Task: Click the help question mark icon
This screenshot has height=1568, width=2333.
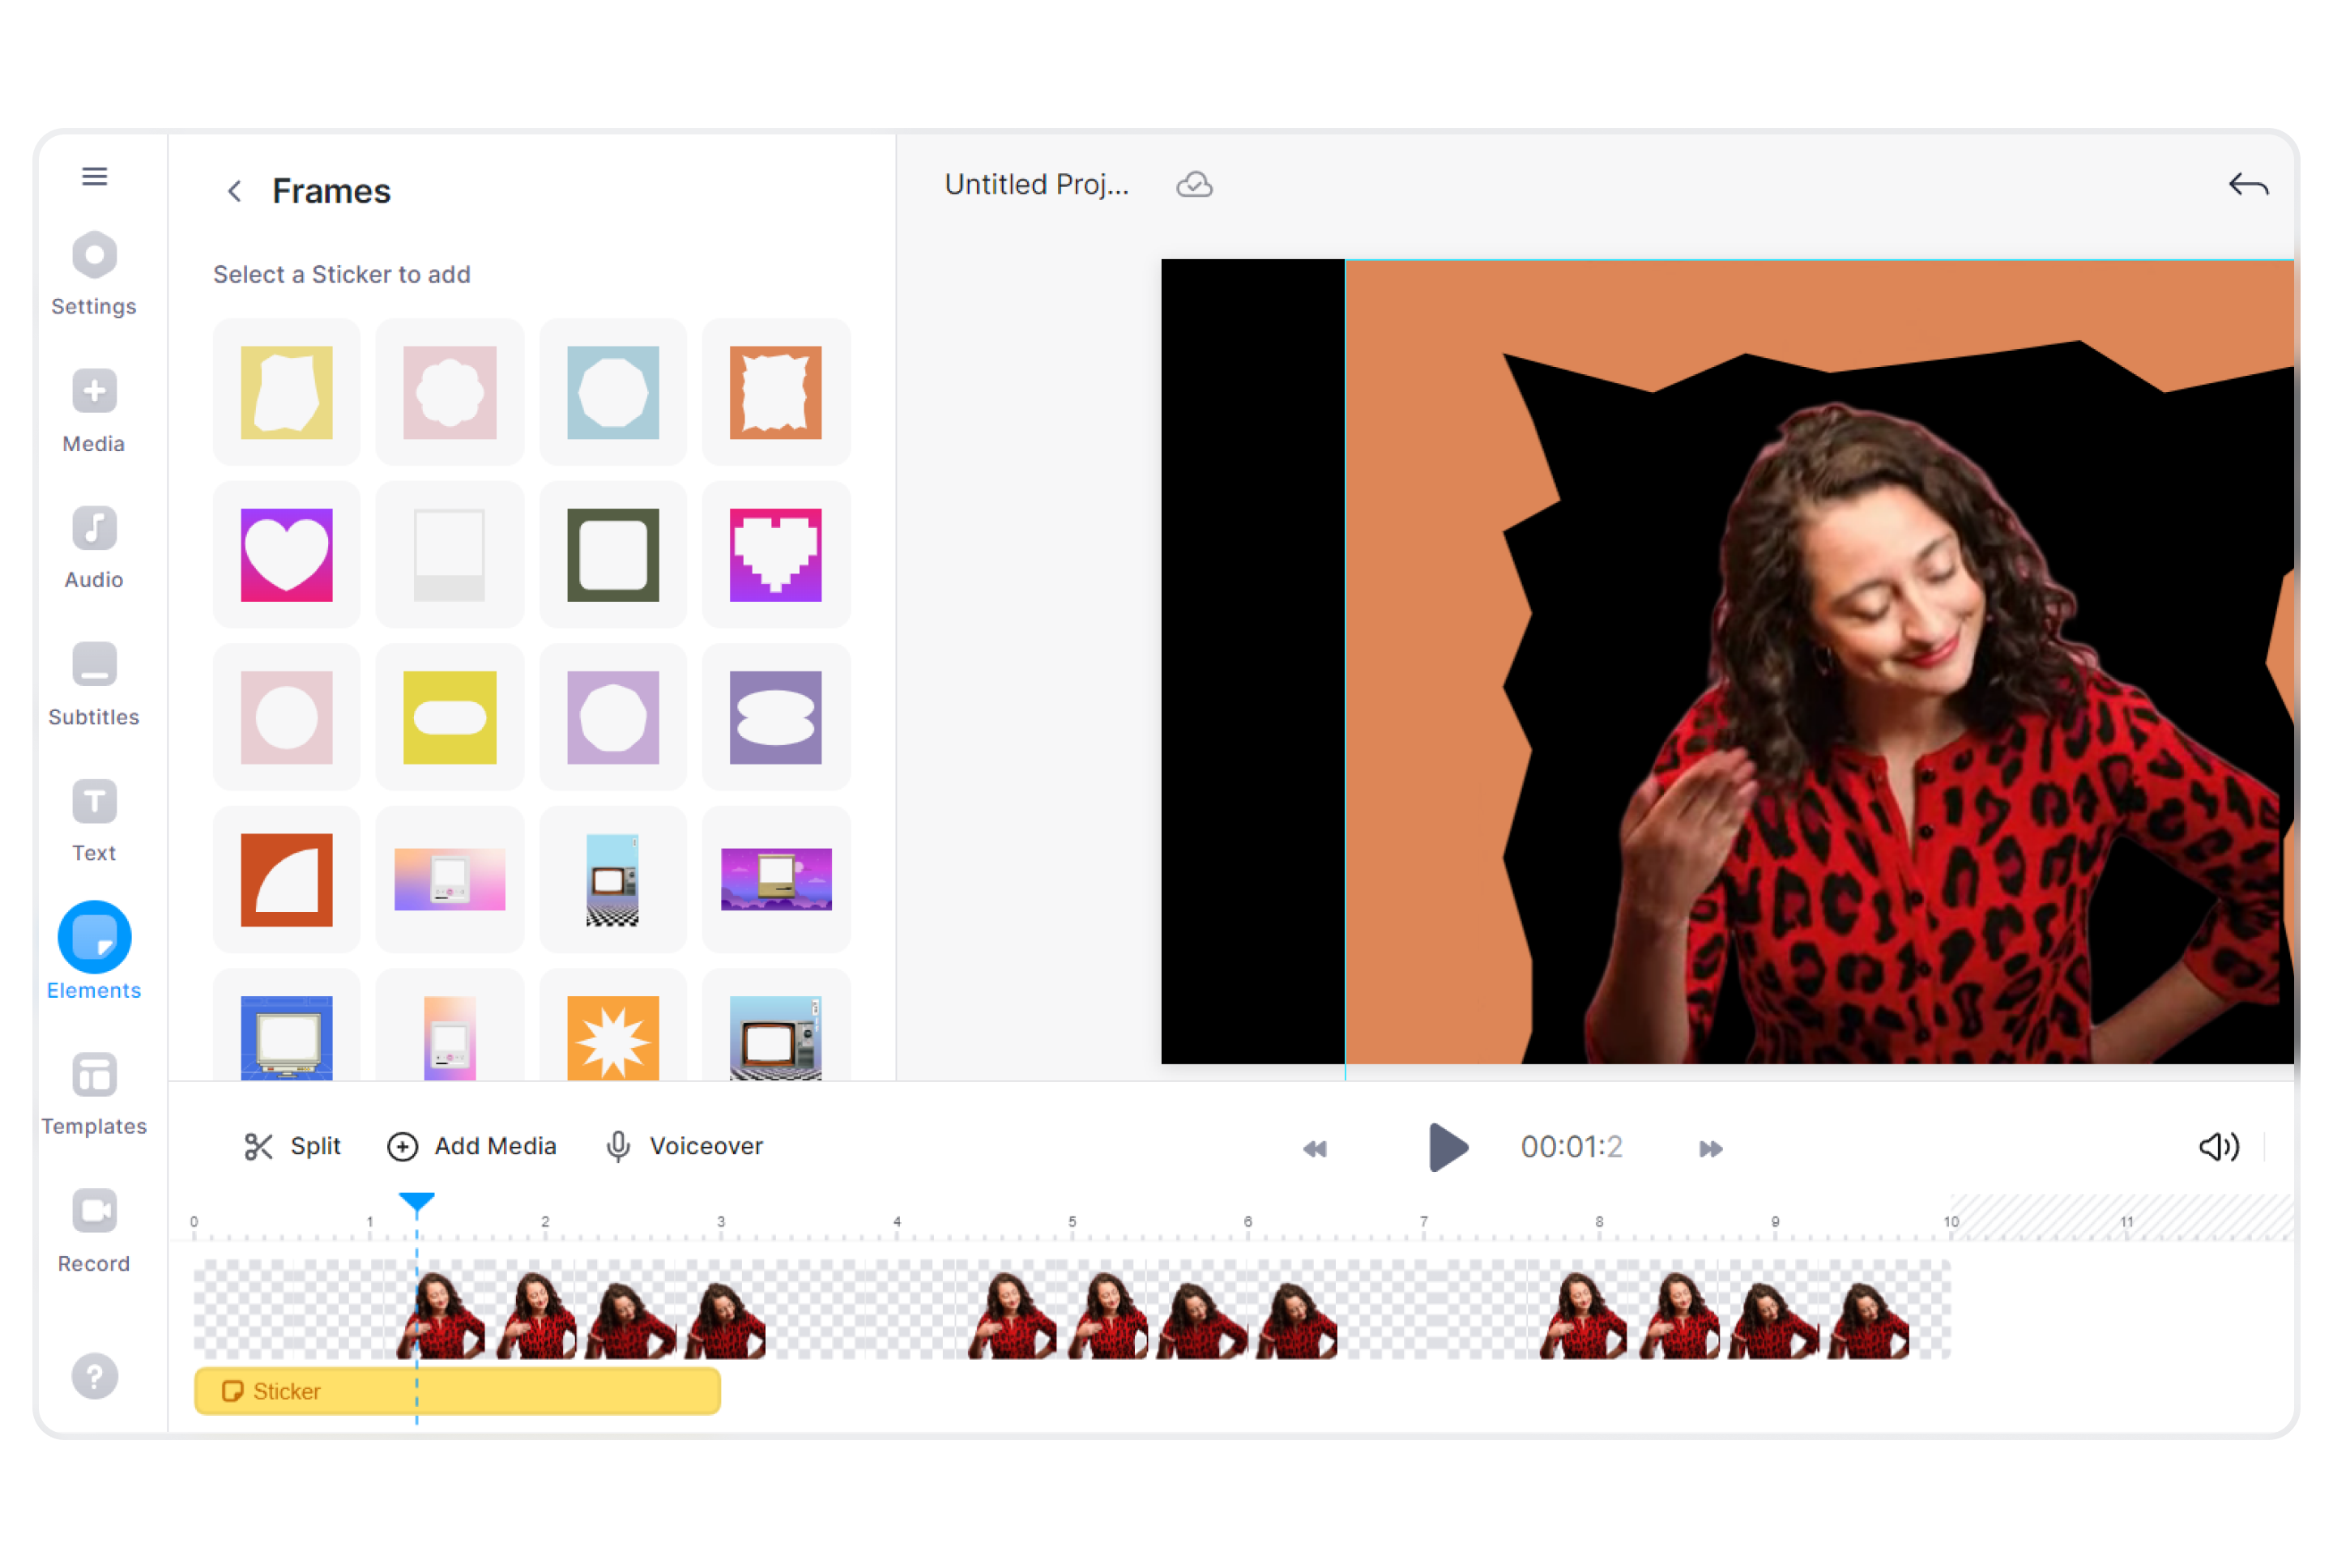Action: pyautogui.click(x=94, y=1376)
